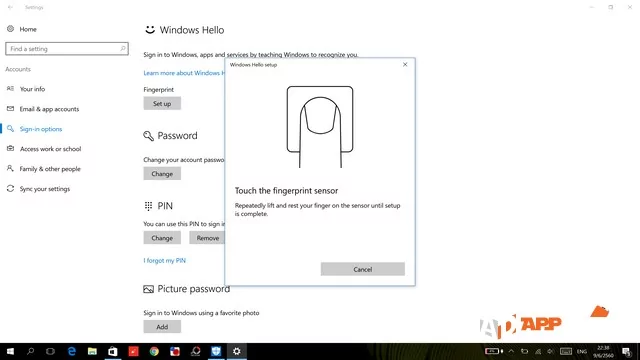The image size is (640, 360).
Task: Switch to Settings gear on taskbar
Action: coord(237,351)
